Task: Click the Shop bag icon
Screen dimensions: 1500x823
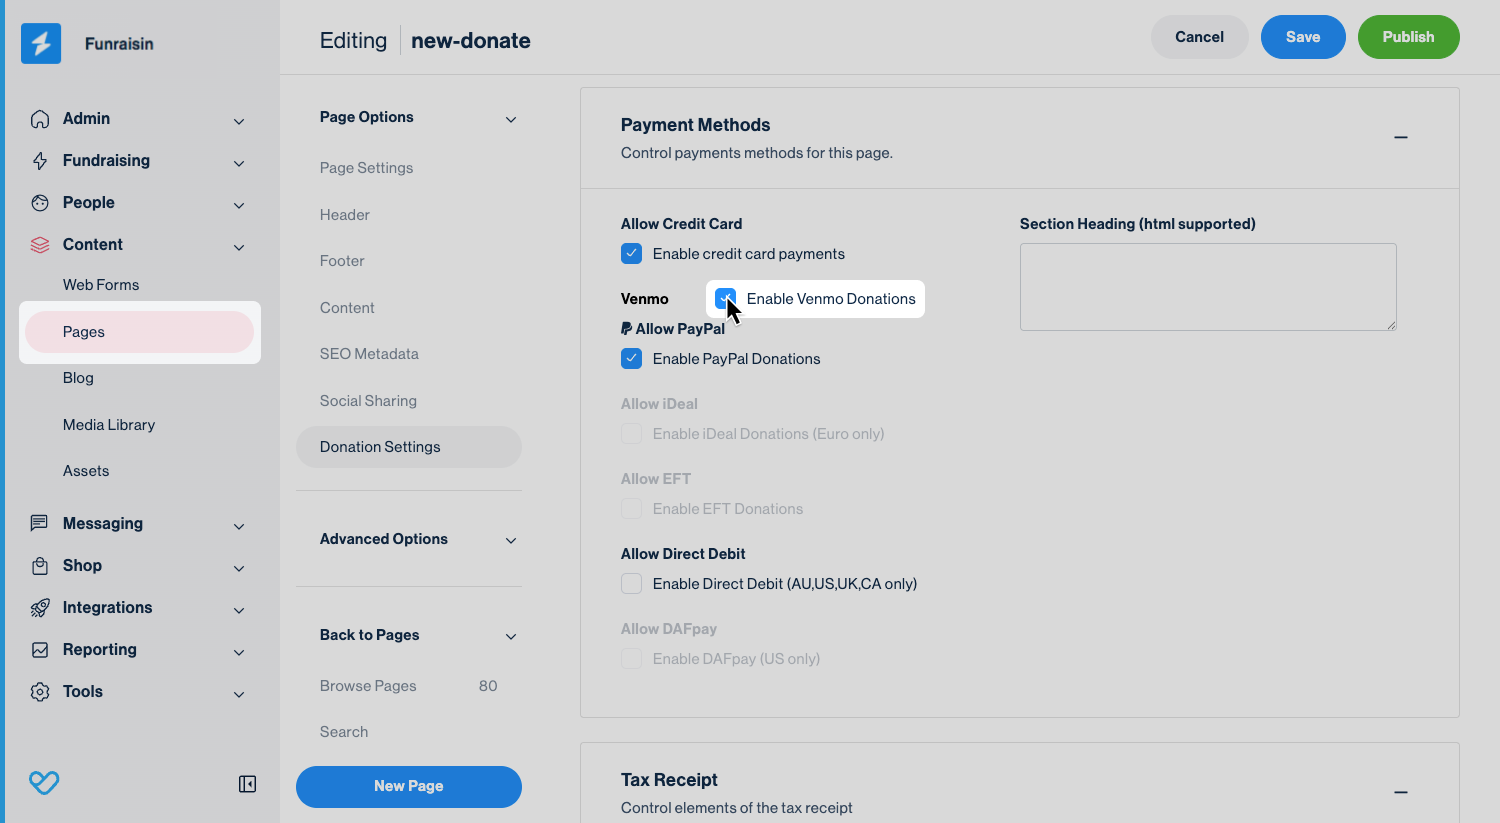Action: point(40,566)
